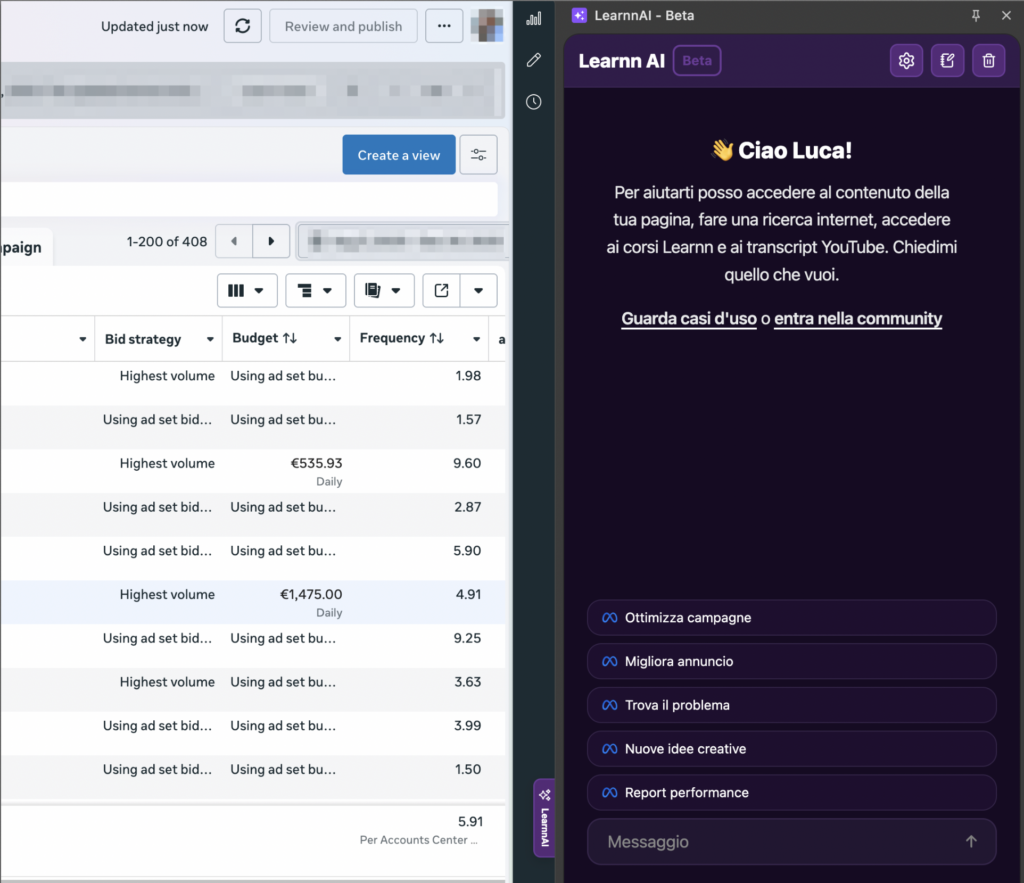Screen dimensions: 1024x883
Task: Select the Ottimizza campagne suggestion
Action: (791, 618)
